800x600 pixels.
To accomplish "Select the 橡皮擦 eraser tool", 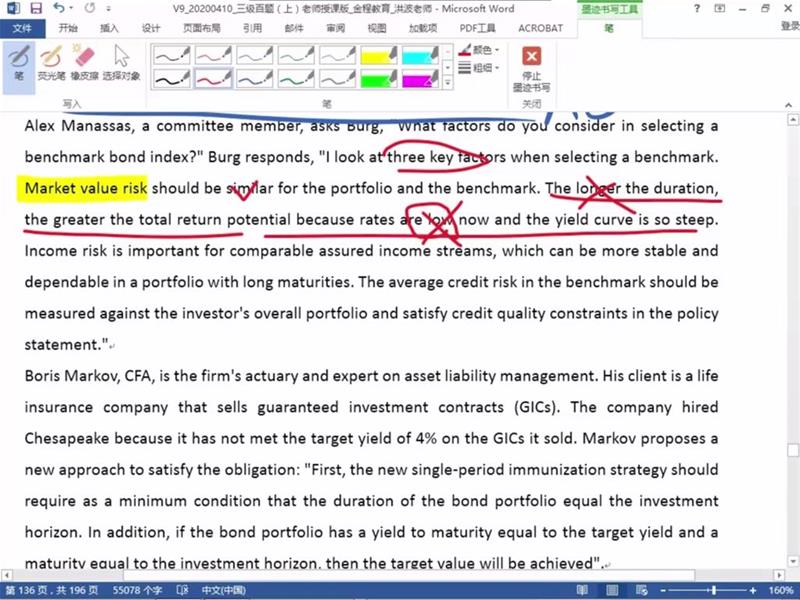I will (x=85, y=63).
